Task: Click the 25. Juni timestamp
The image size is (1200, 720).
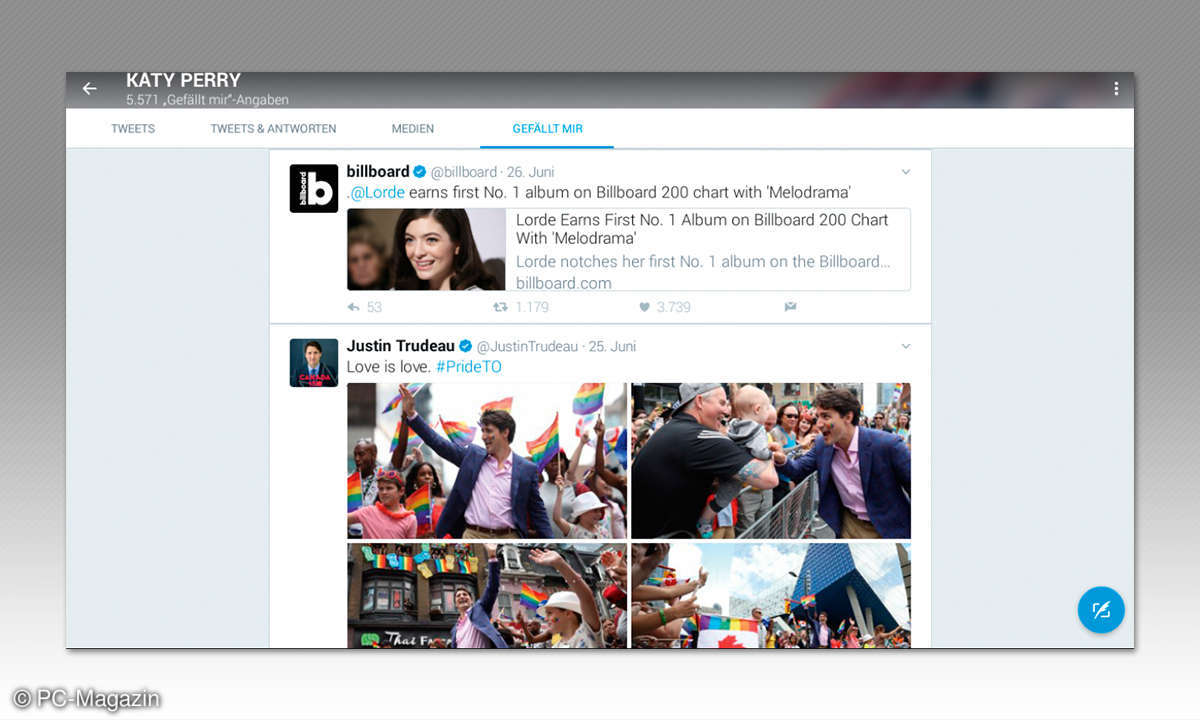Action: [x=612, y=346]
